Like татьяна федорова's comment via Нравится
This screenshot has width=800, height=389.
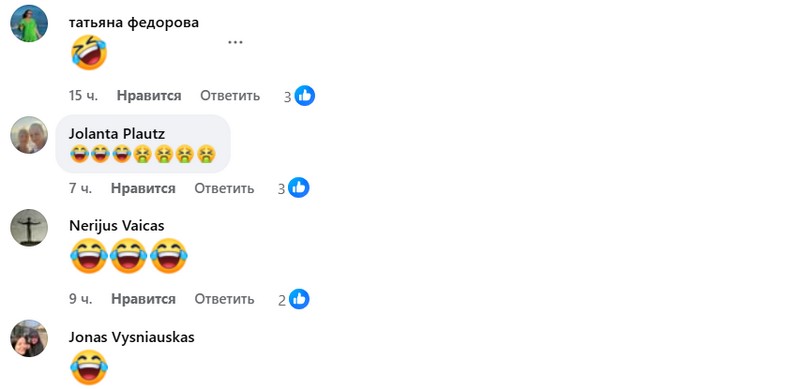[149, 95]
